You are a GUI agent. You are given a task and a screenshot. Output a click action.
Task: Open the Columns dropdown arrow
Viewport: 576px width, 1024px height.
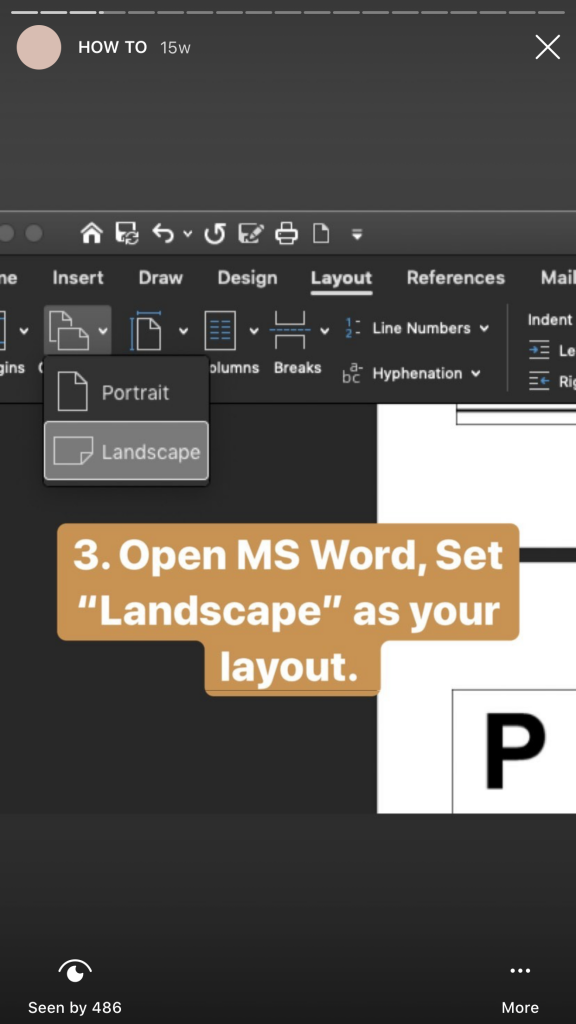(x=254, y=330)
